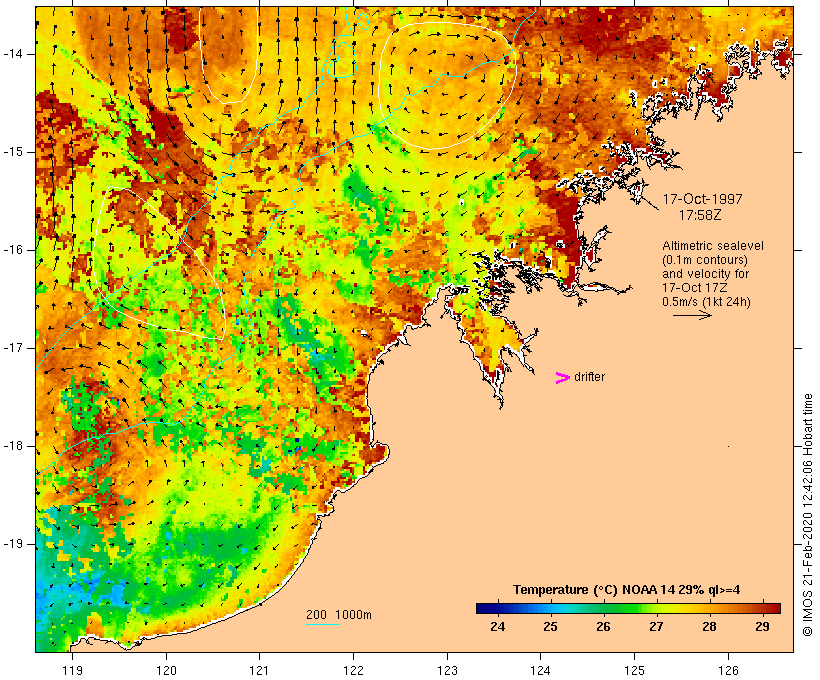Click the cyan bathymetry legend line
Viewport: 820px width, 680px height.
click(323, 624)
